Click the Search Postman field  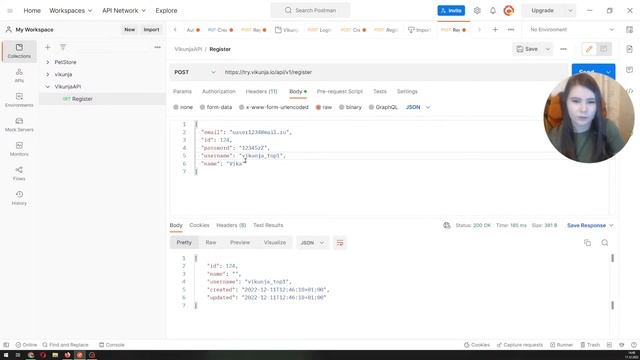pos(311,10)
